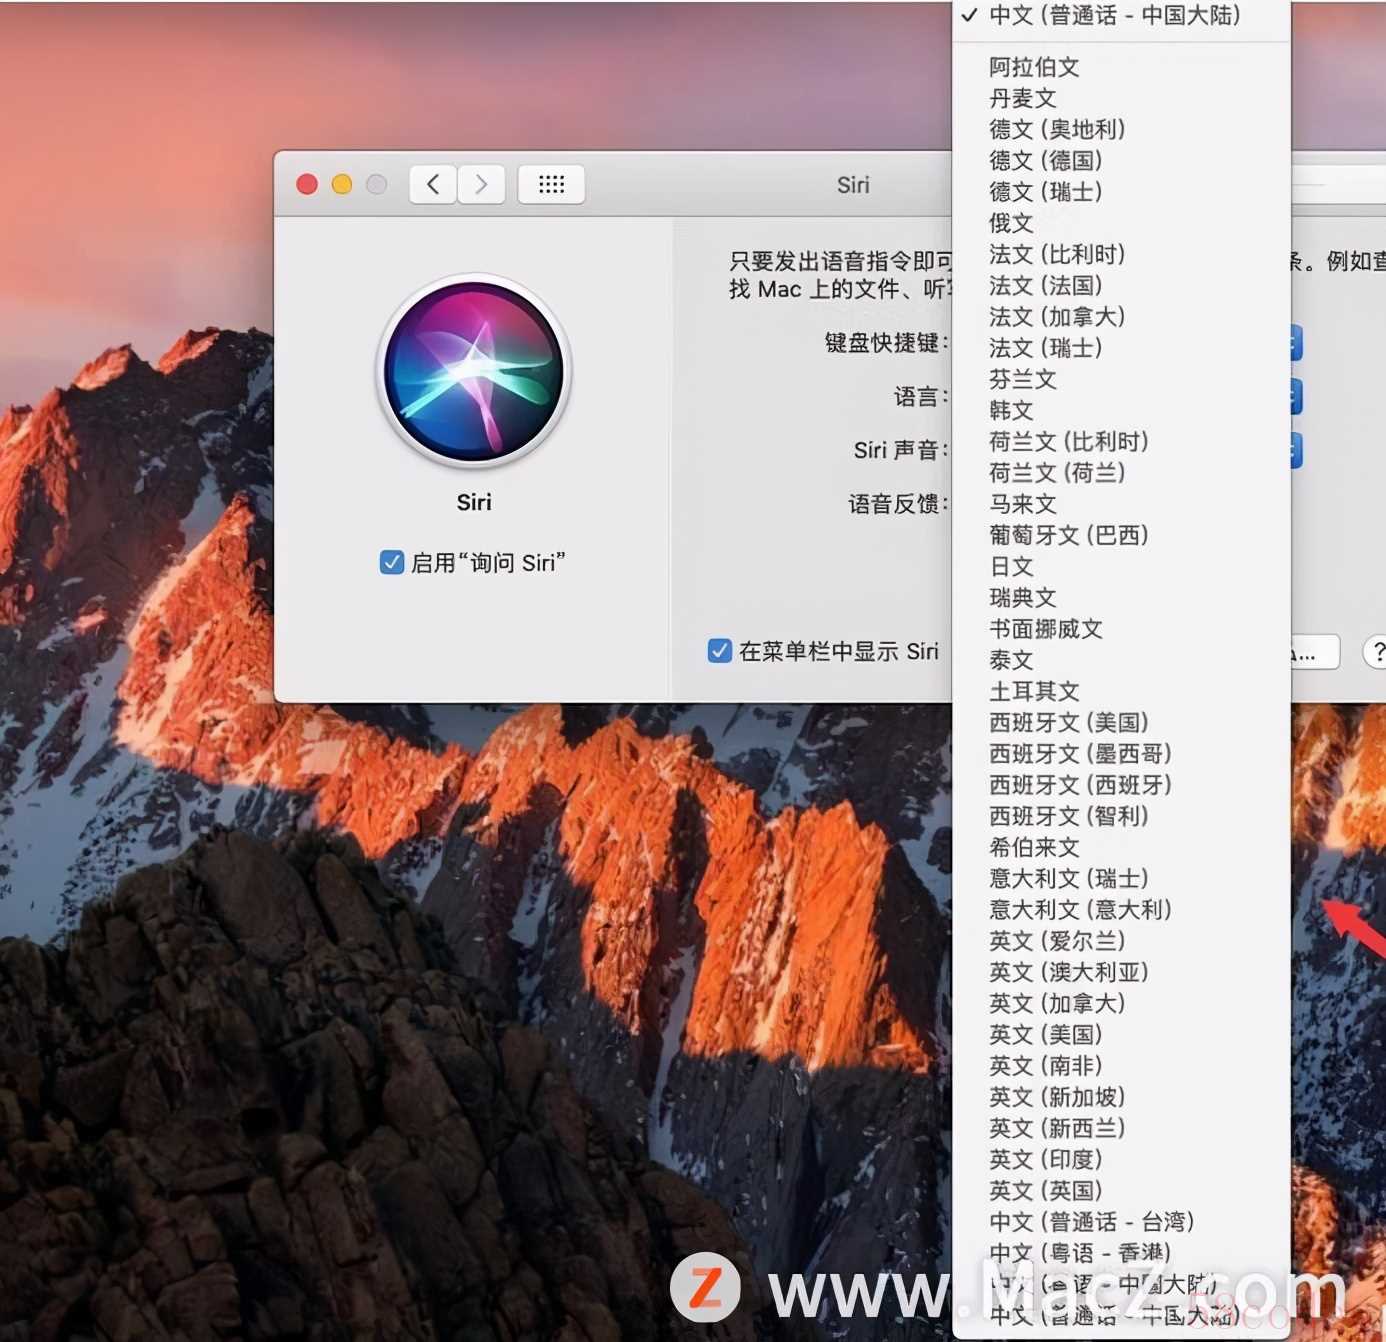Image resolution: width=1386 pixels, height=1342 pixels.
Task: Choose 希伯来文 from language list
Action: (x=1122, y=847)
